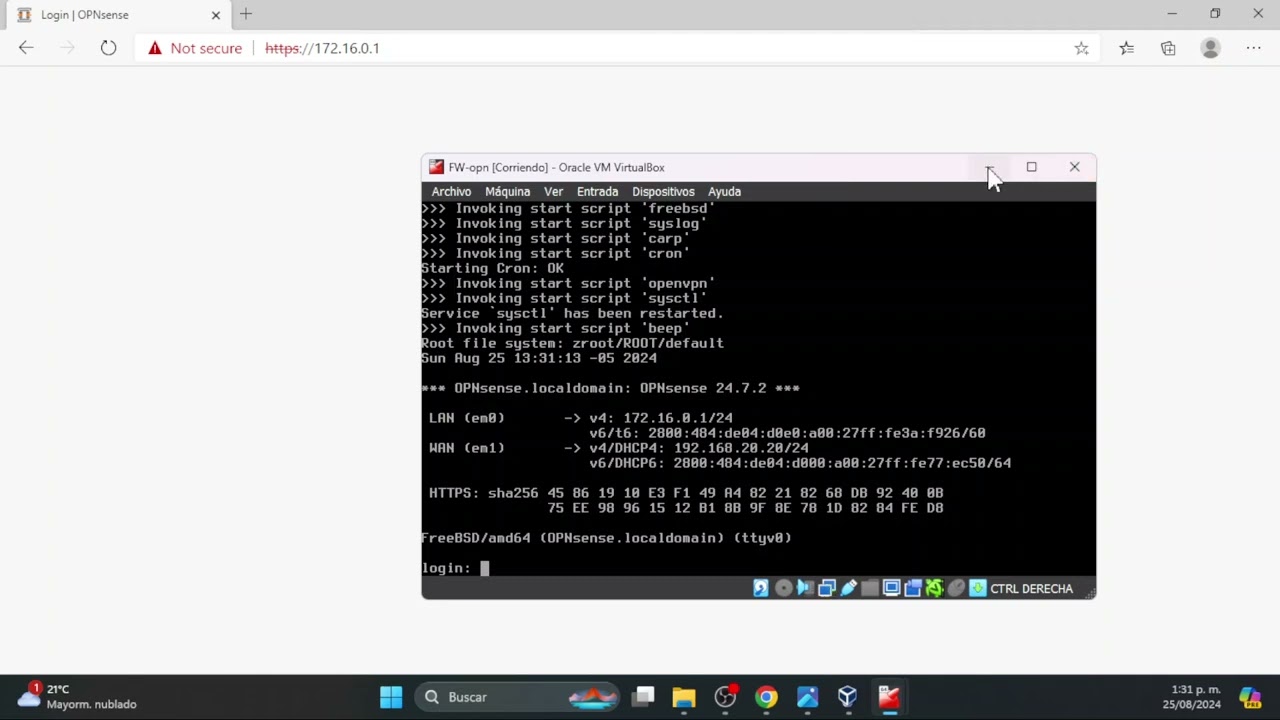Open the Copilot icon in the system tray

tap(1250, 697)
